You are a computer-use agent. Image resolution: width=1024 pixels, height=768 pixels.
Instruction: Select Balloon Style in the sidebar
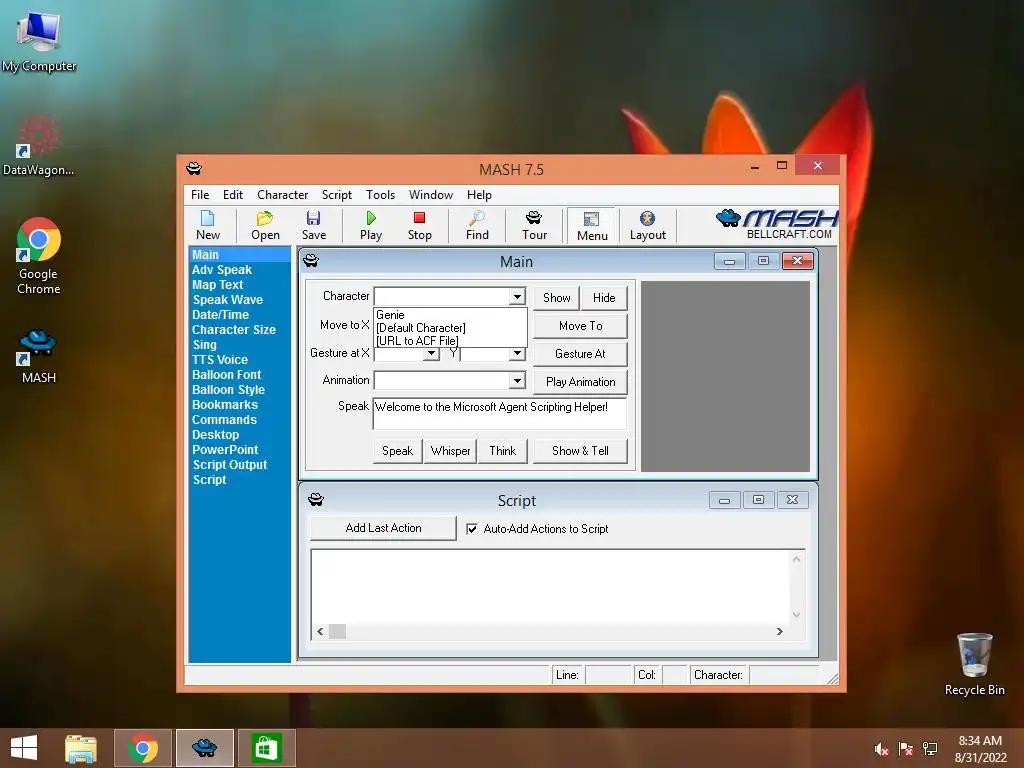(x=229, y=390)
